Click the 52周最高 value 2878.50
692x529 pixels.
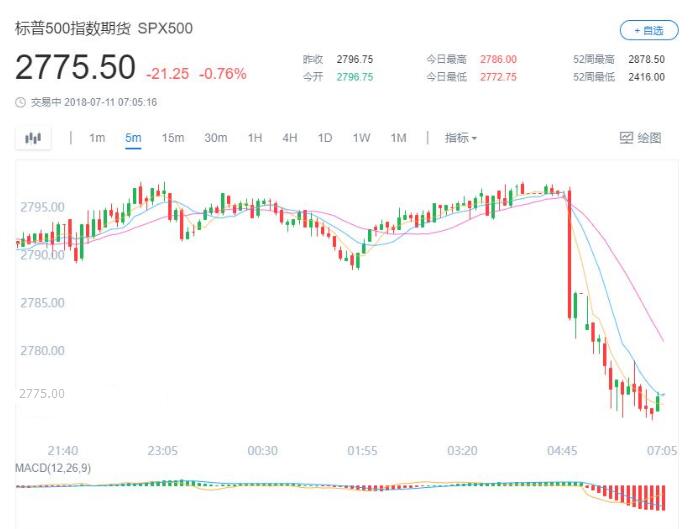(x=646, y=60)
